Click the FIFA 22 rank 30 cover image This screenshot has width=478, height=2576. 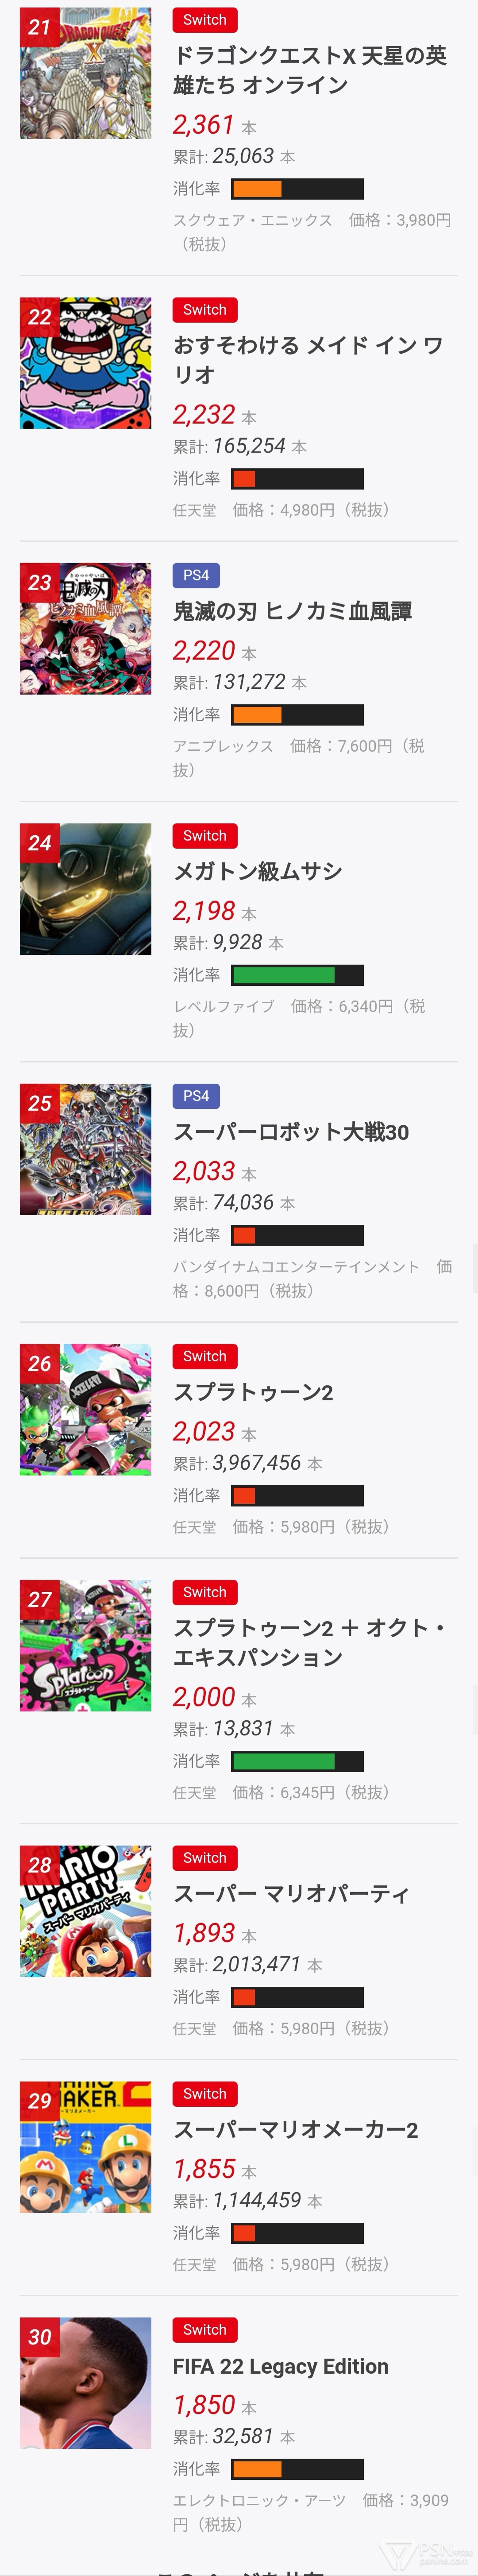[x=86, y=2383]
